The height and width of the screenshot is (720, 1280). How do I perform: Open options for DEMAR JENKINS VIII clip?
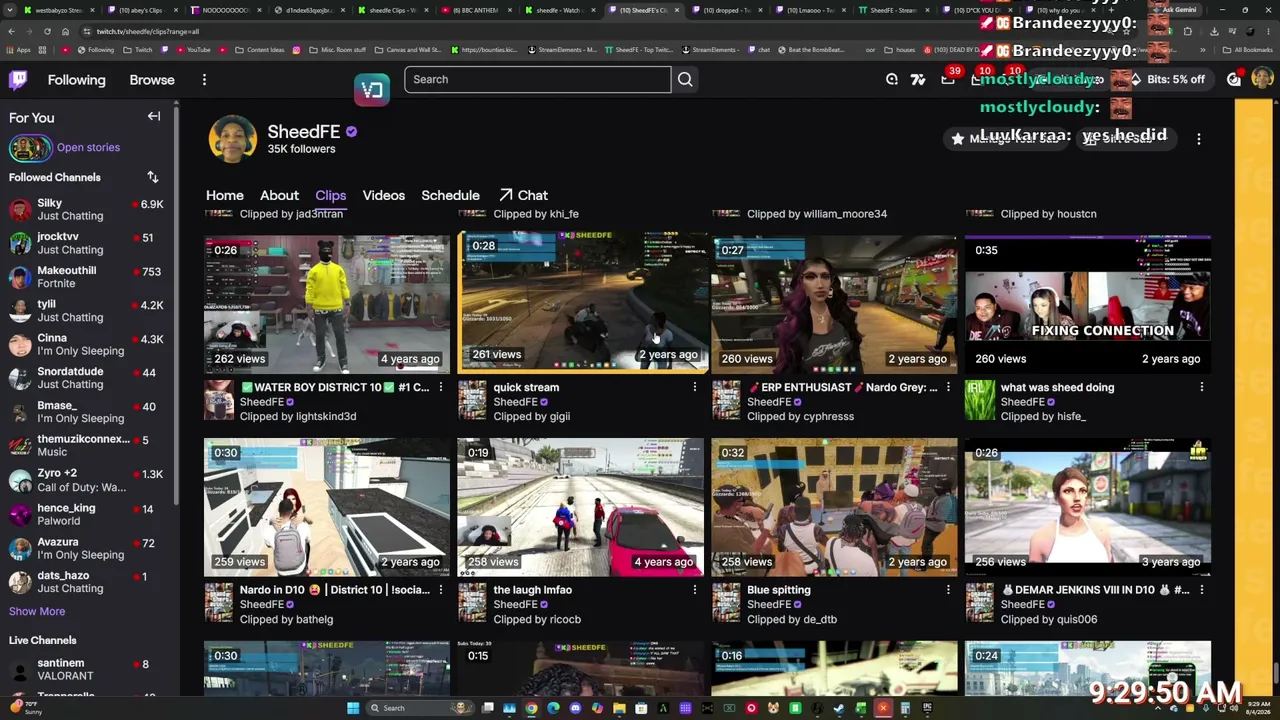tap(1202, 590)
